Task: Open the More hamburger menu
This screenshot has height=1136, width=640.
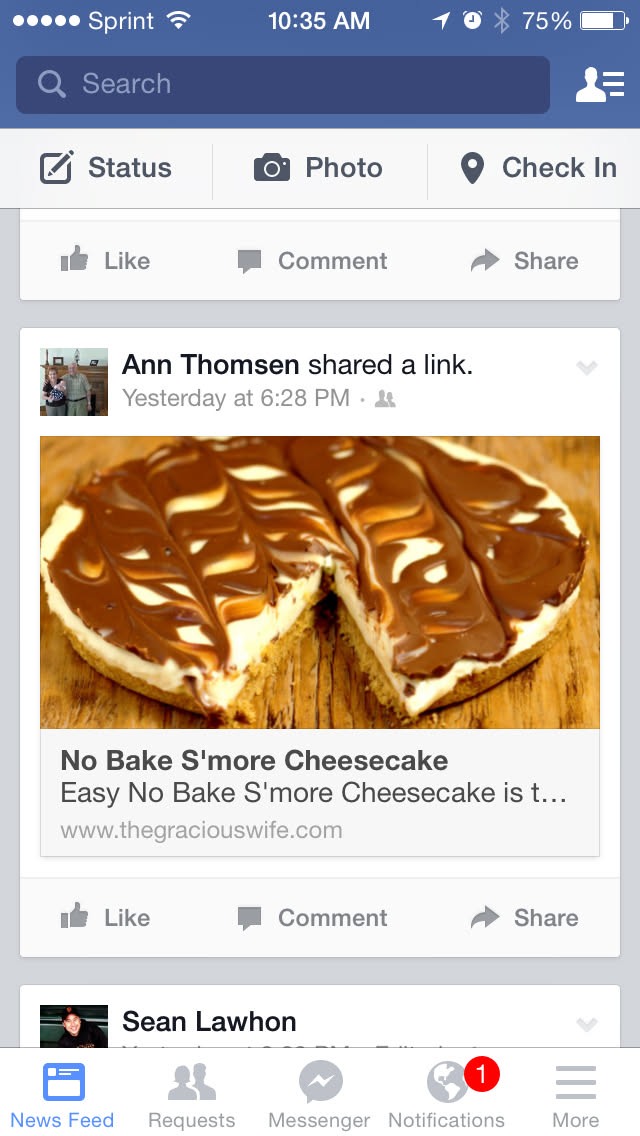Action: point(575,1094)
